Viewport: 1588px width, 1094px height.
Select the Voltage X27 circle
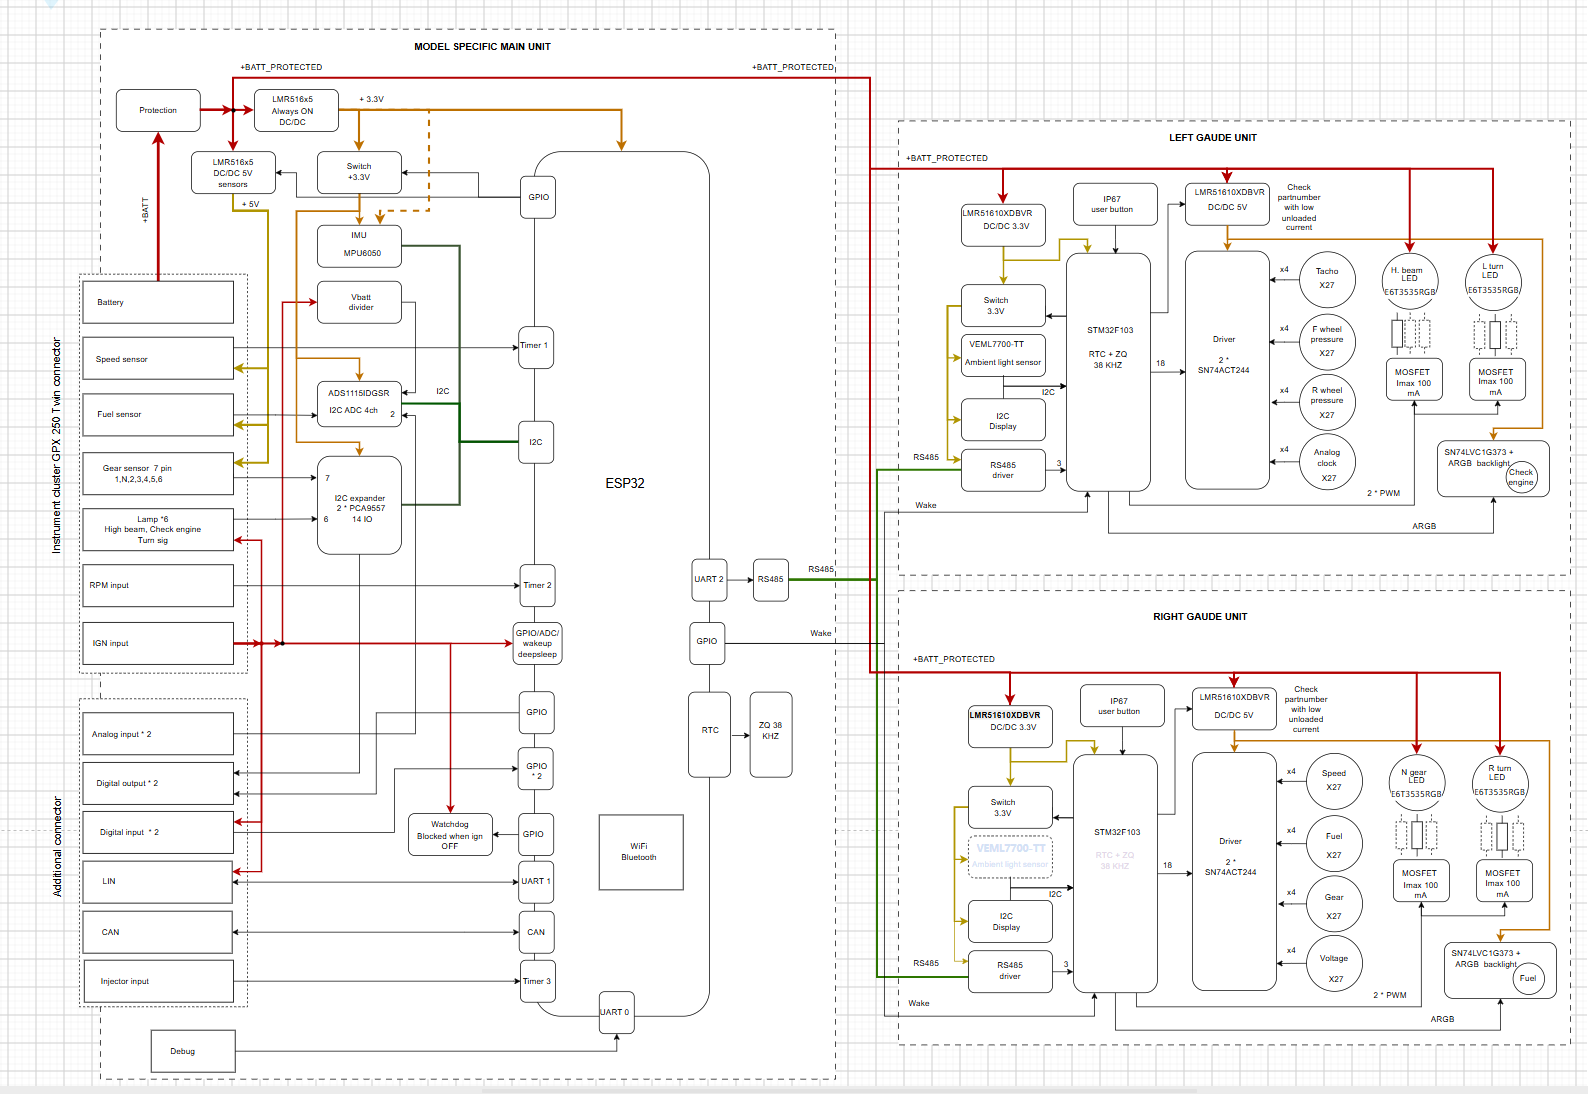pyautogui.click(x=1334, y=964)
